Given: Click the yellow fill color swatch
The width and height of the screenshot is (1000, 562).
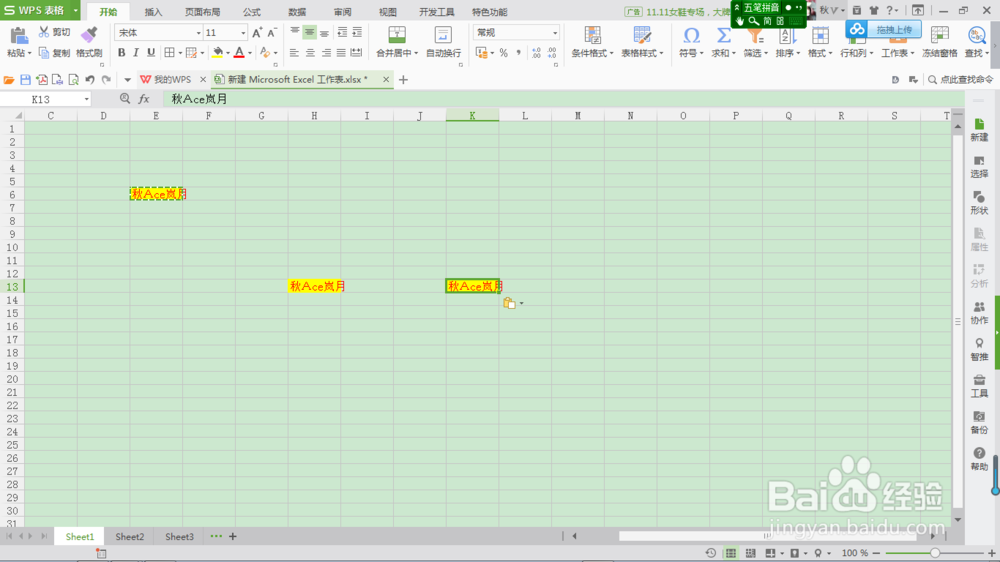Looking at the screenshot, I should pyautogui.click(x=218, y=53).
